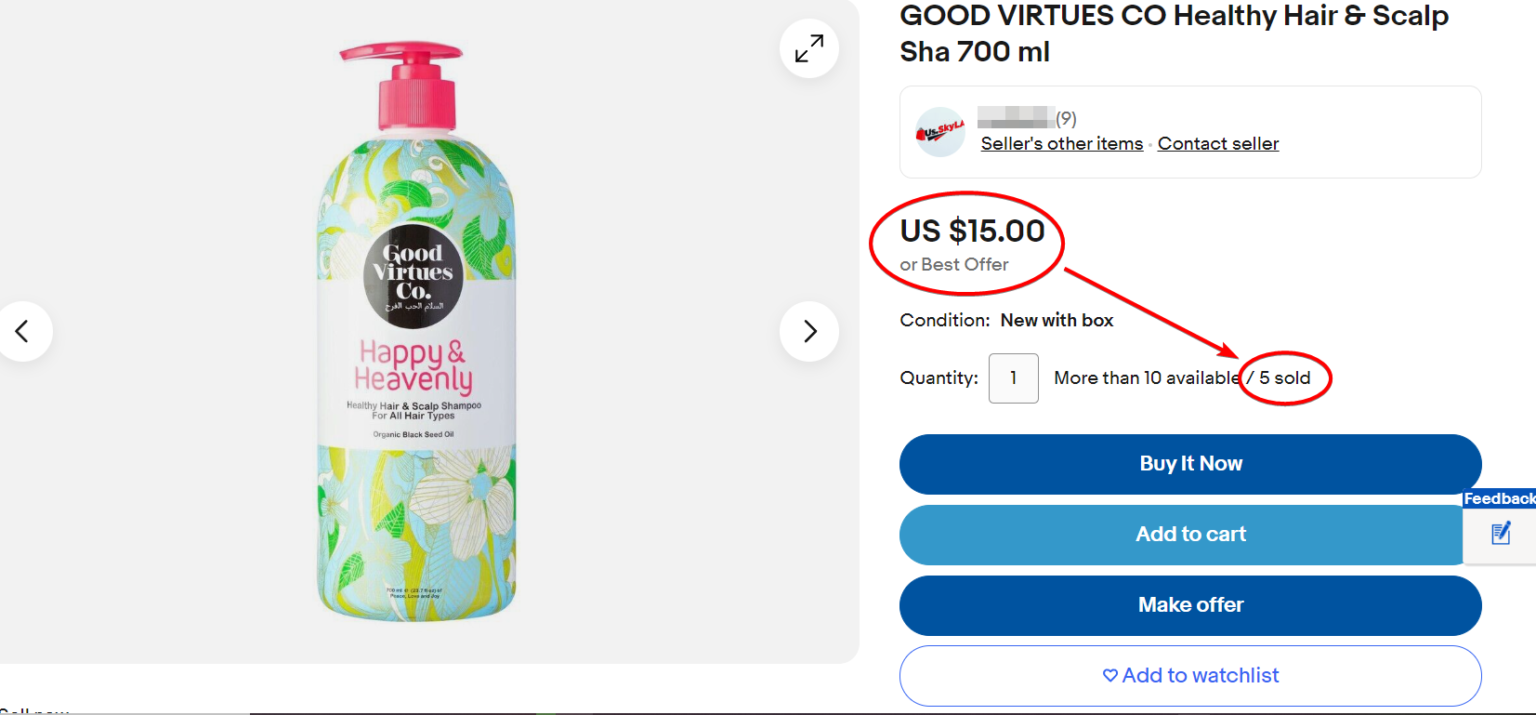1536x715 pixels.
Task: Open the Feedback side tab
Action: click(x=1498, y=499)
